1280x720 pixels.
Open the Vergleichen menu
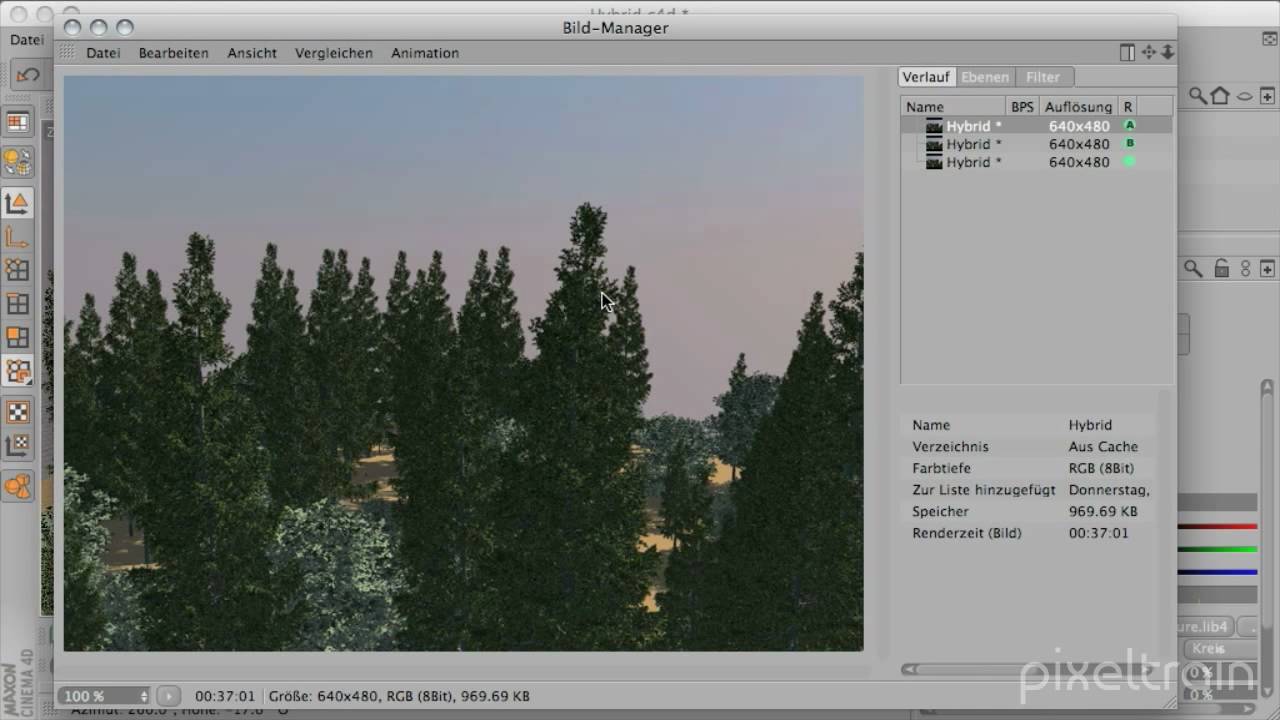334,53
